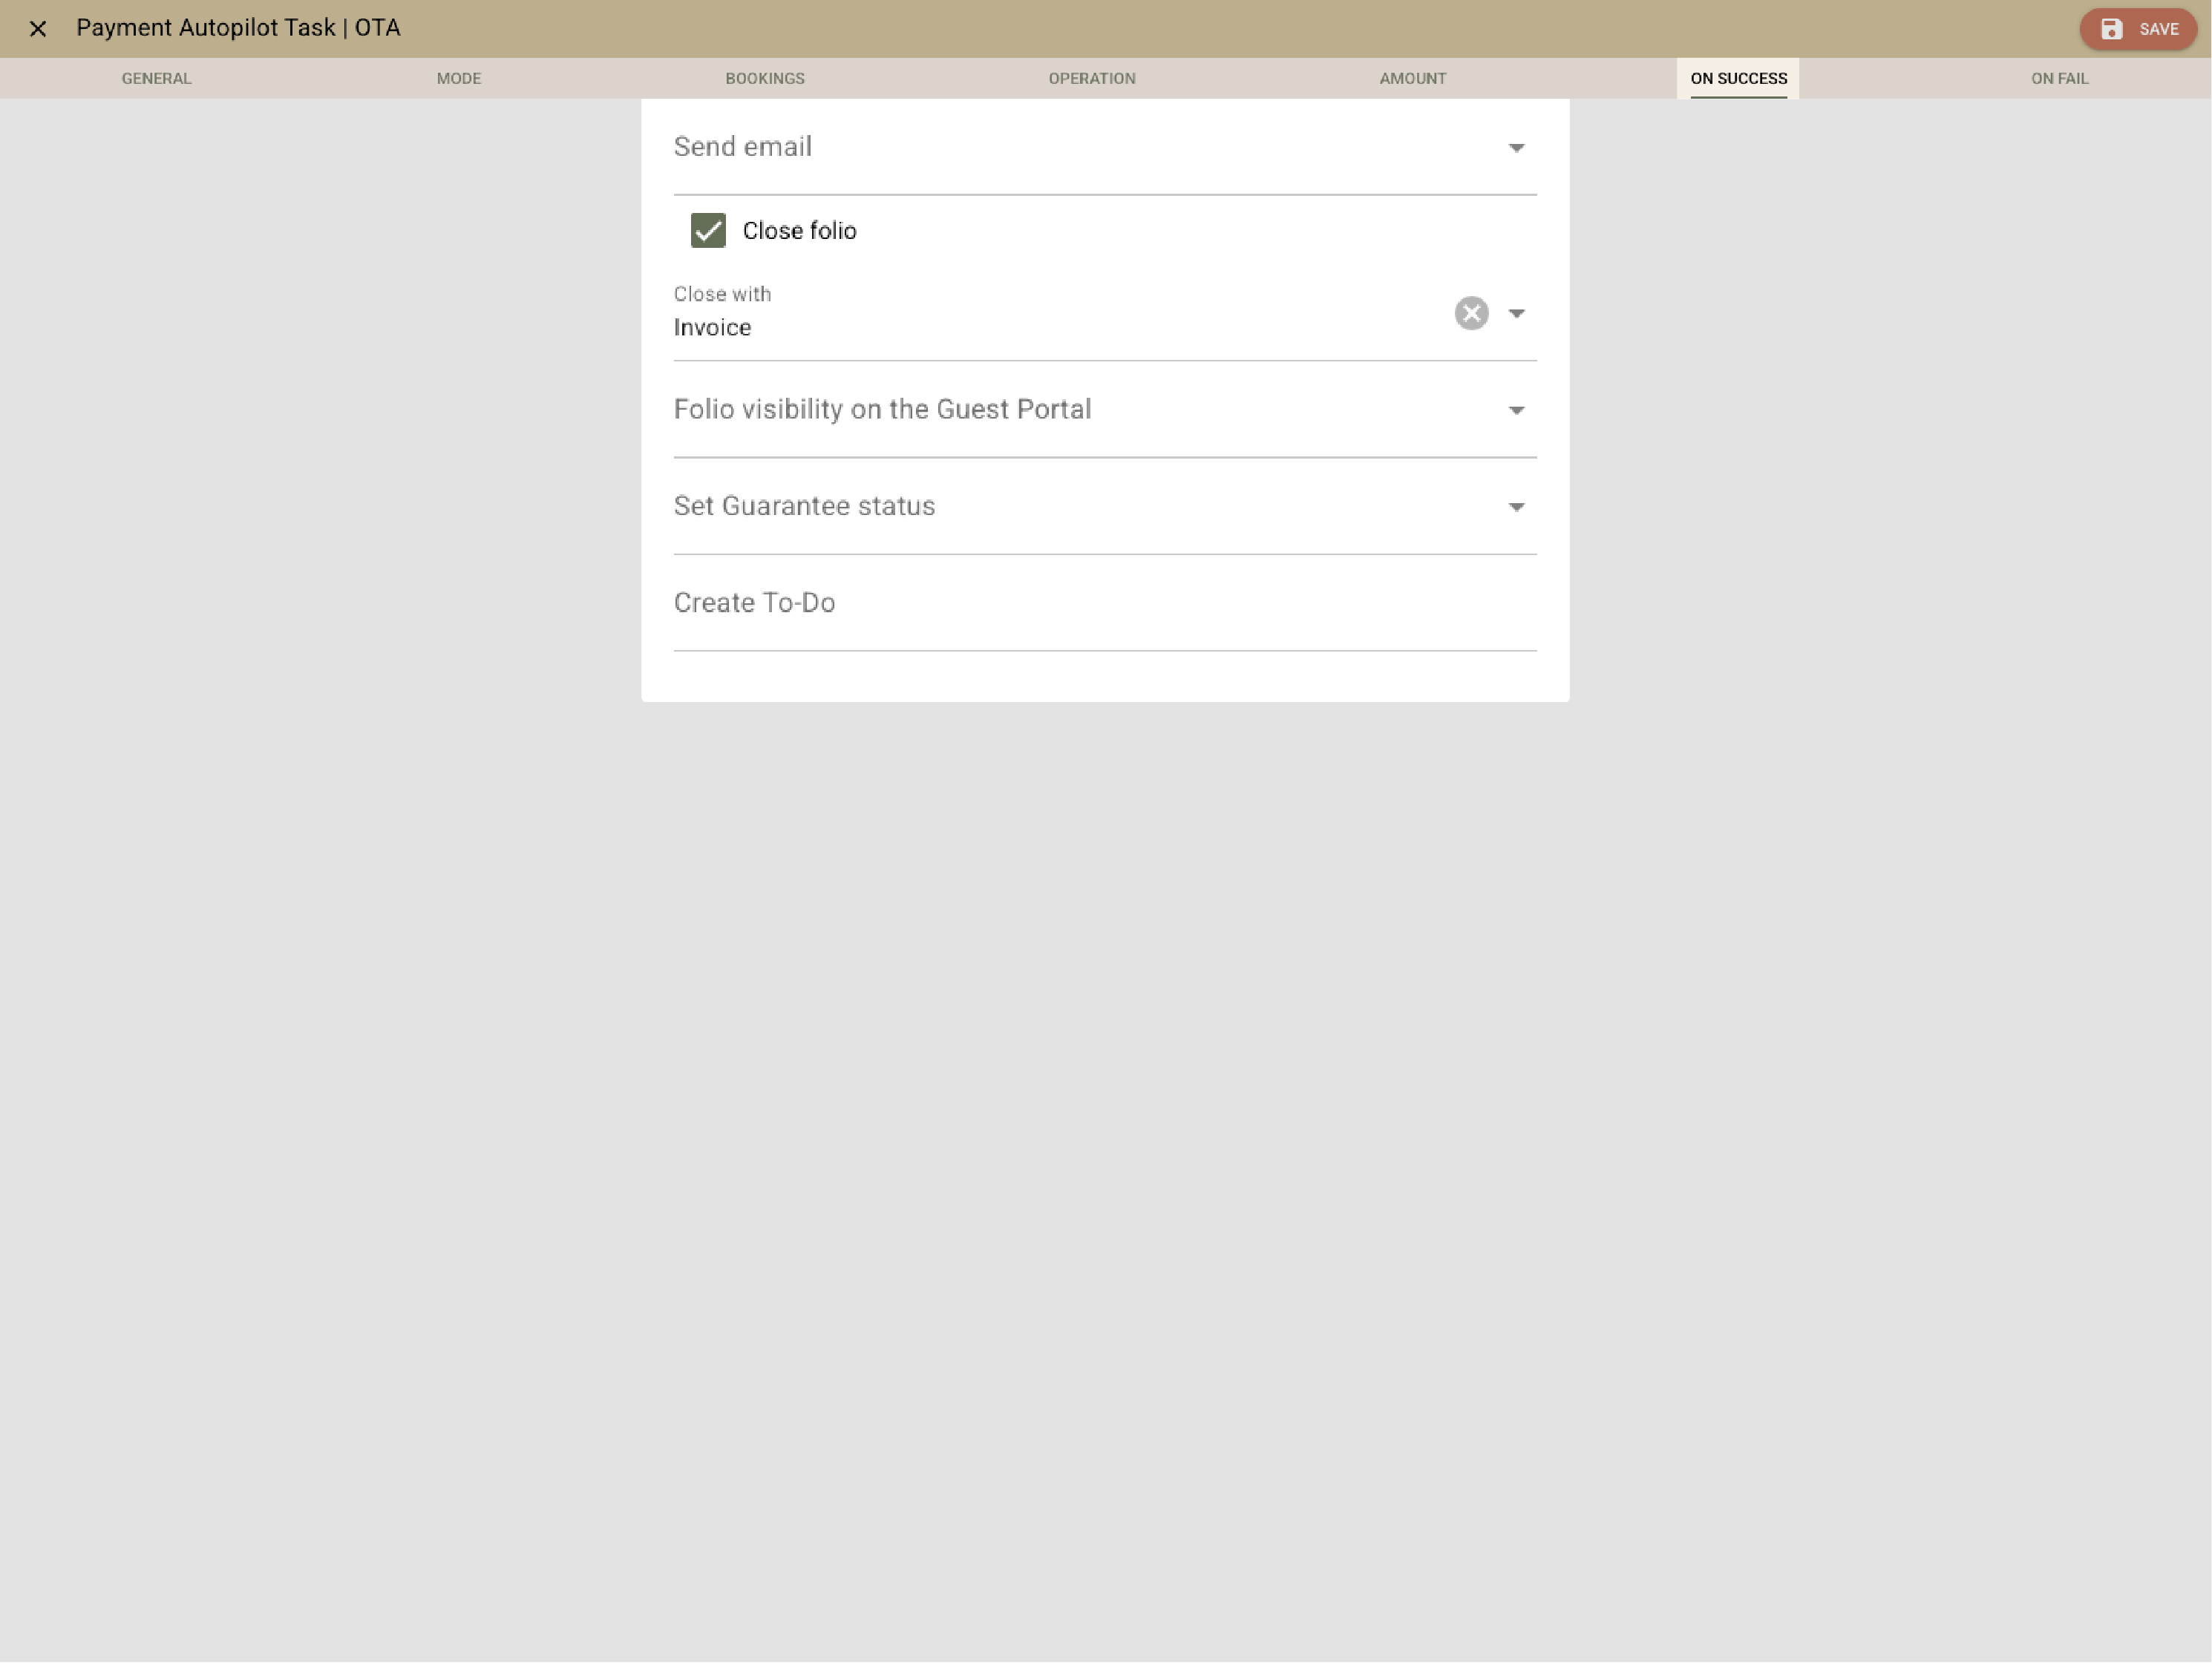Open the Send email selector
This screenshot has height=1663, width=2212.
(x=1100, y=147)
